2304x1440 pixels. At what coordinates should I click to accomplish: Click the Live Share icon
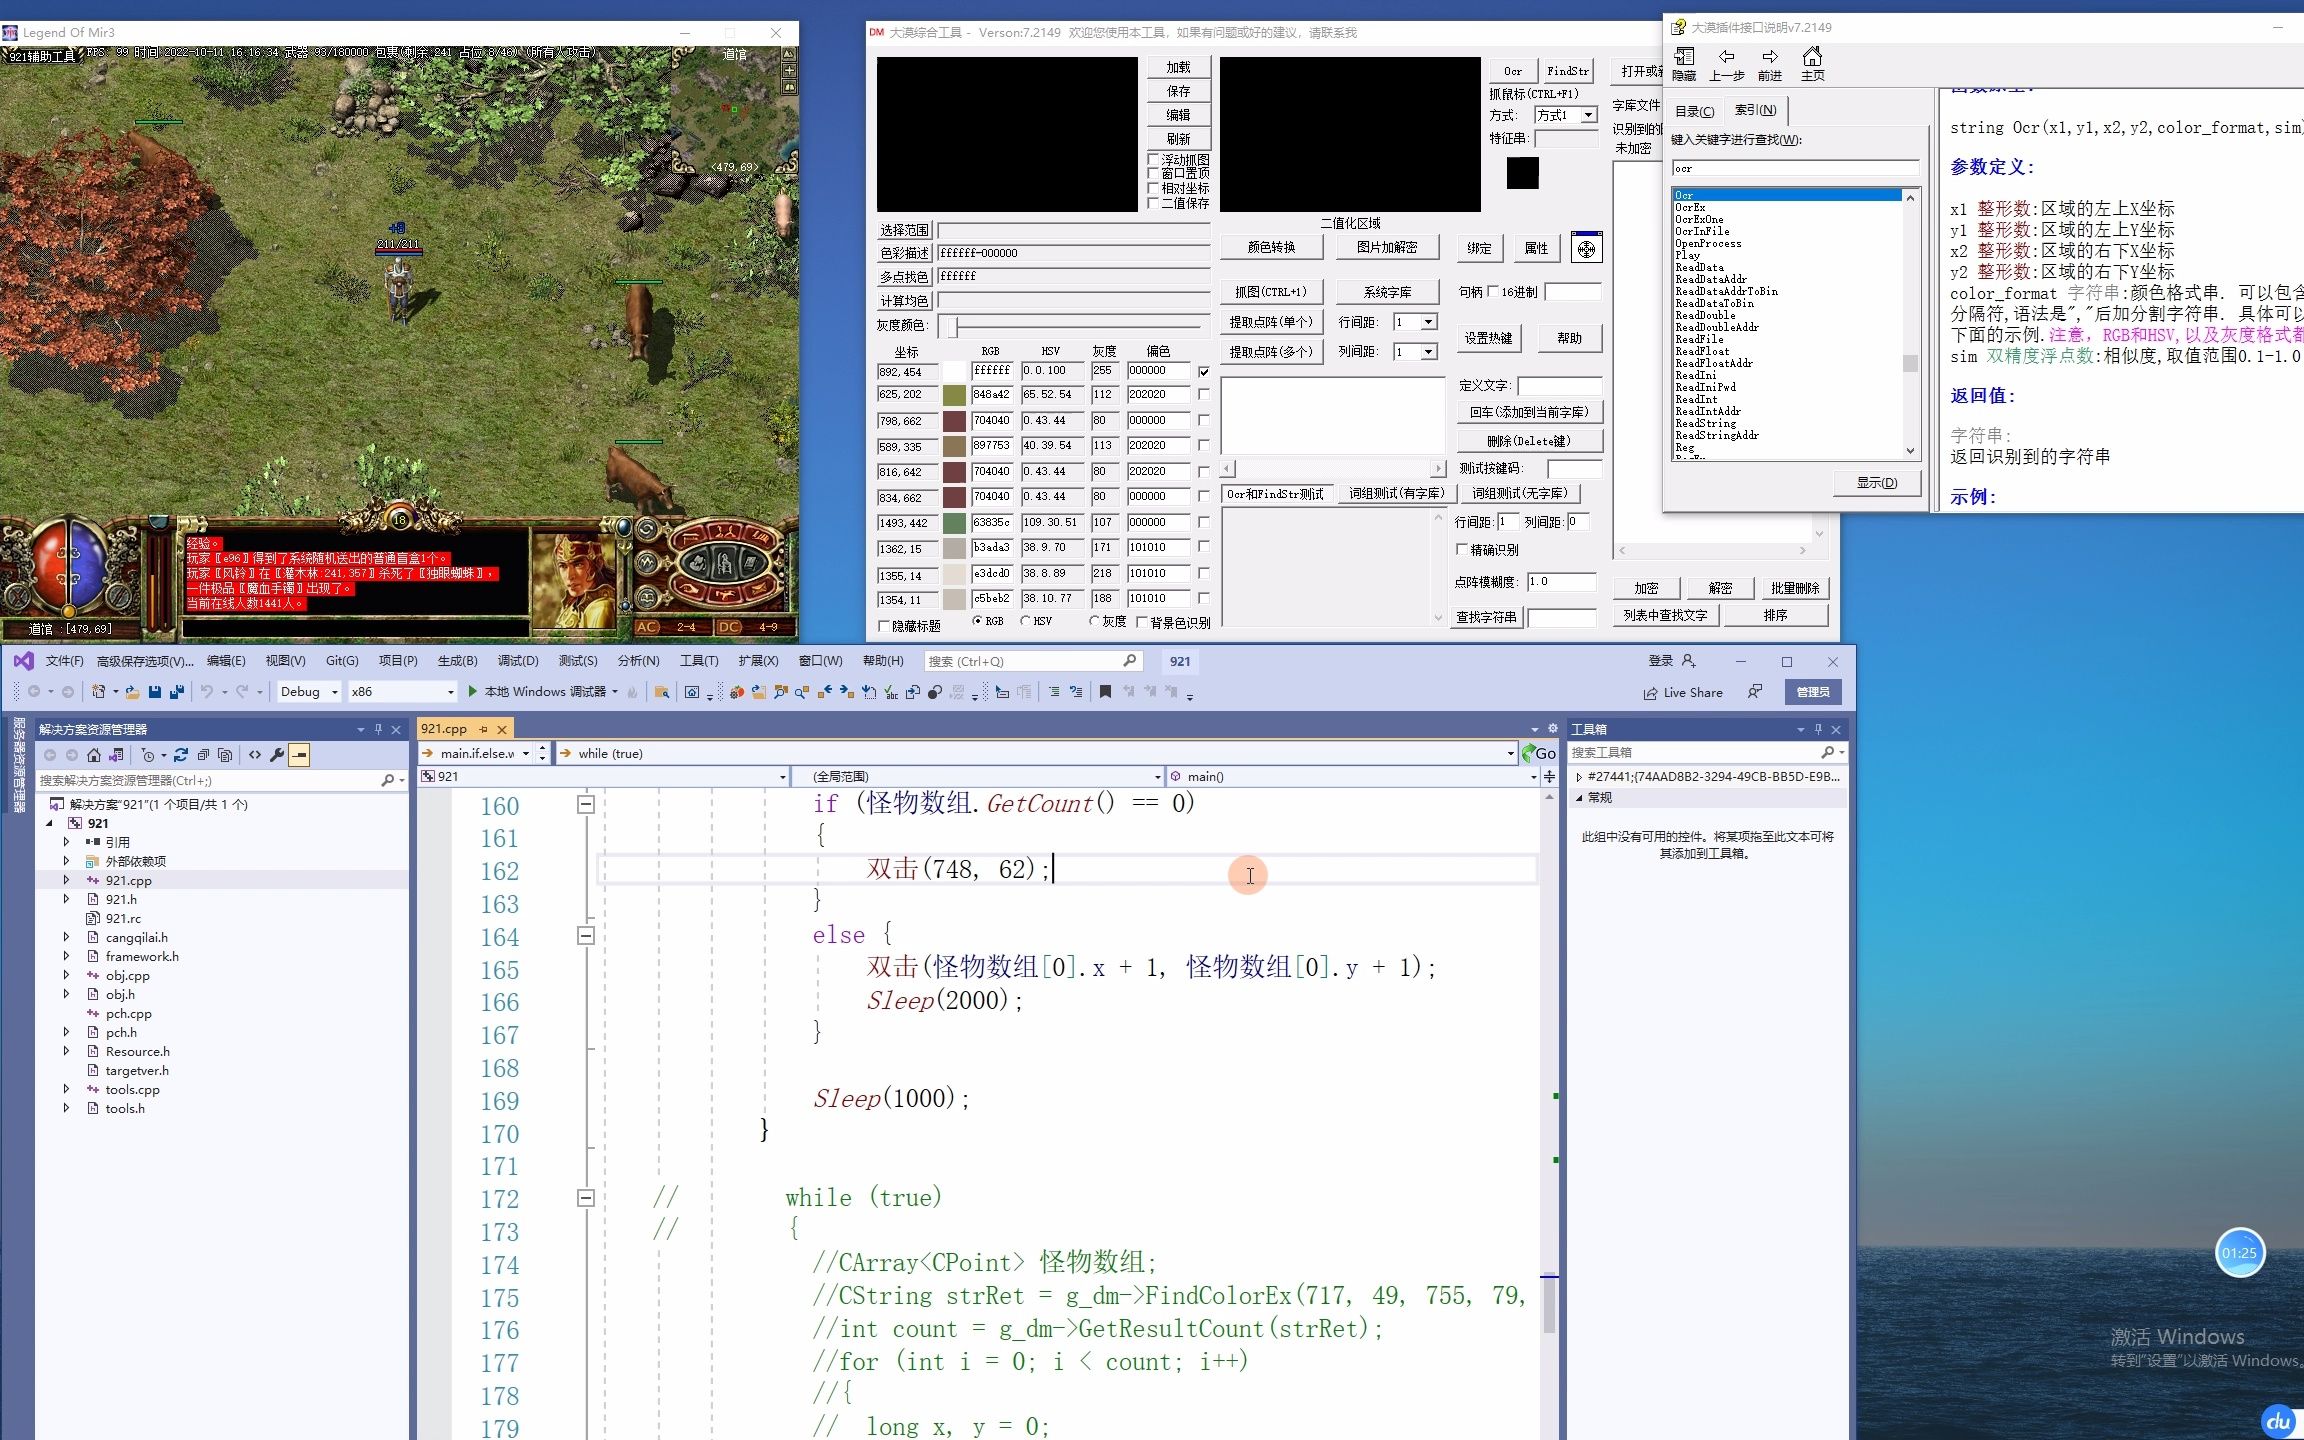tap(1650, 693)
